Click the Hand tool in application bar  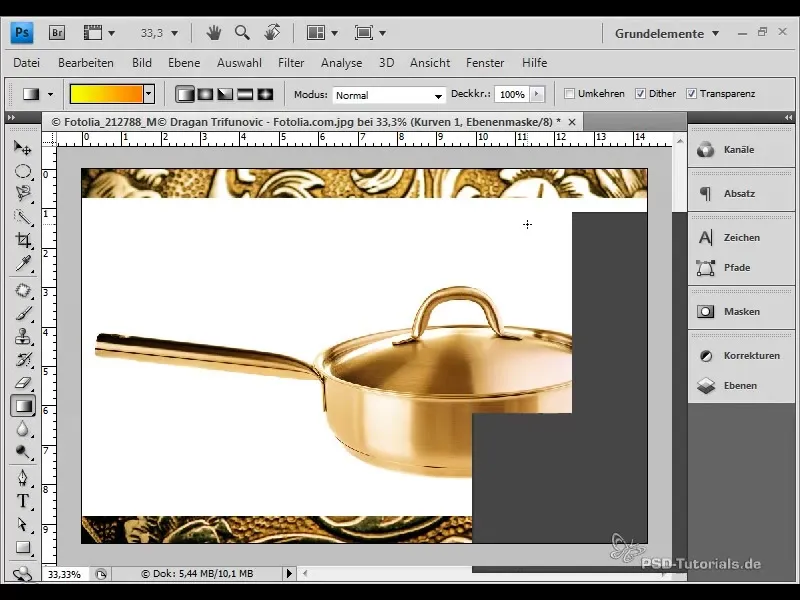point(214,33)
